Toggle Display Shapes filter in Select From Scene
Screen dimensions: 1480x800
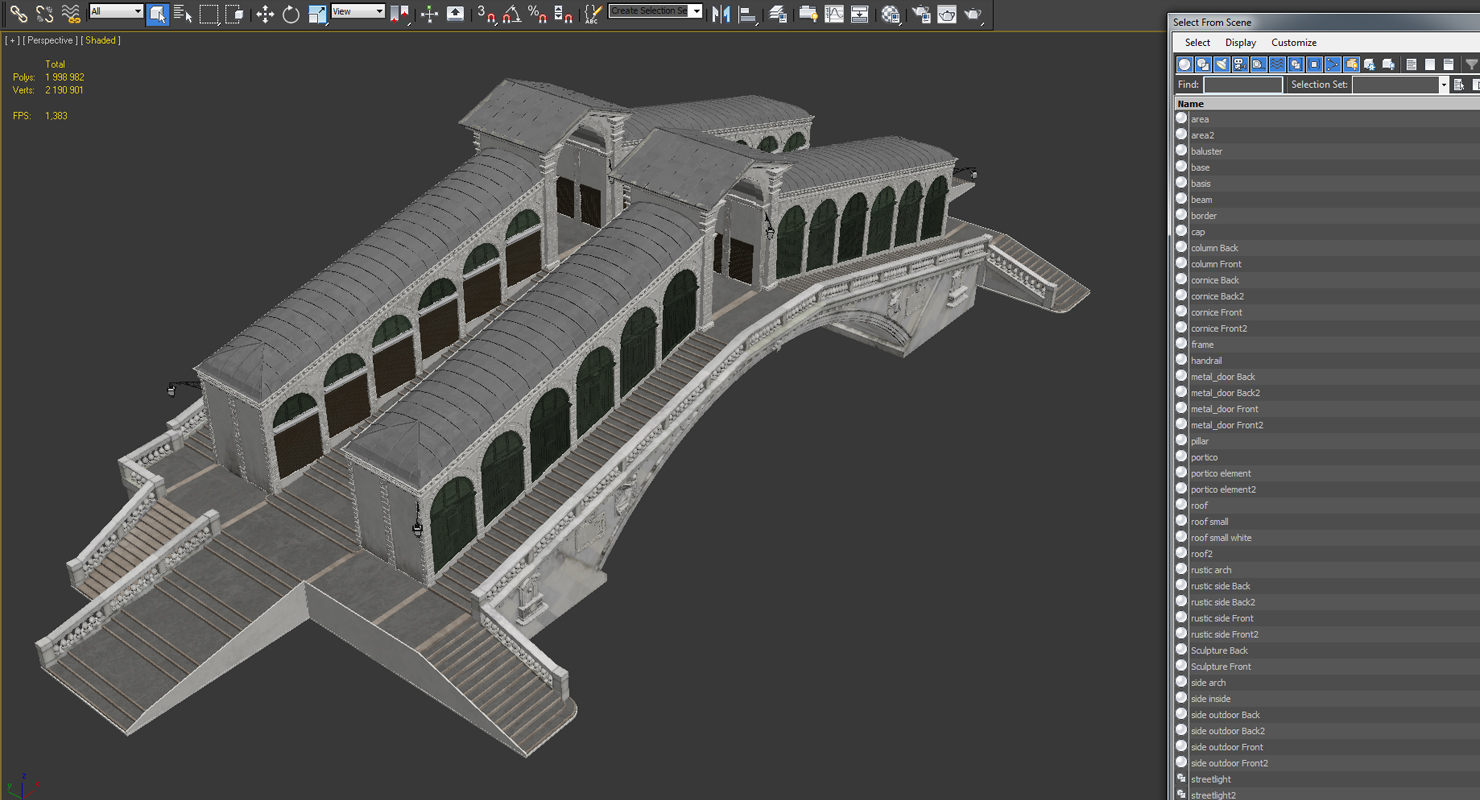[1203, 64]
